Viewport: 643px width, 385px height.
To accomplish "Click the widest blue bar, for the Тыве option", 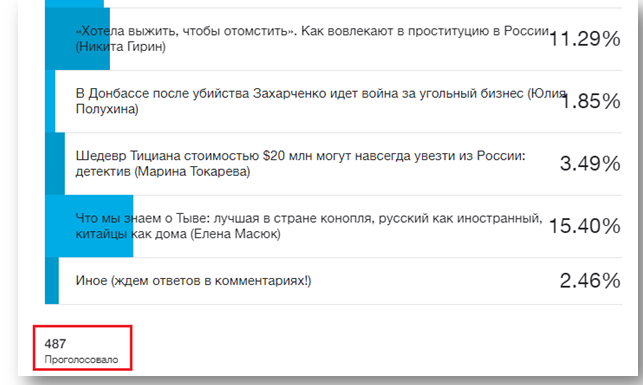I will [x=89, y=226].
